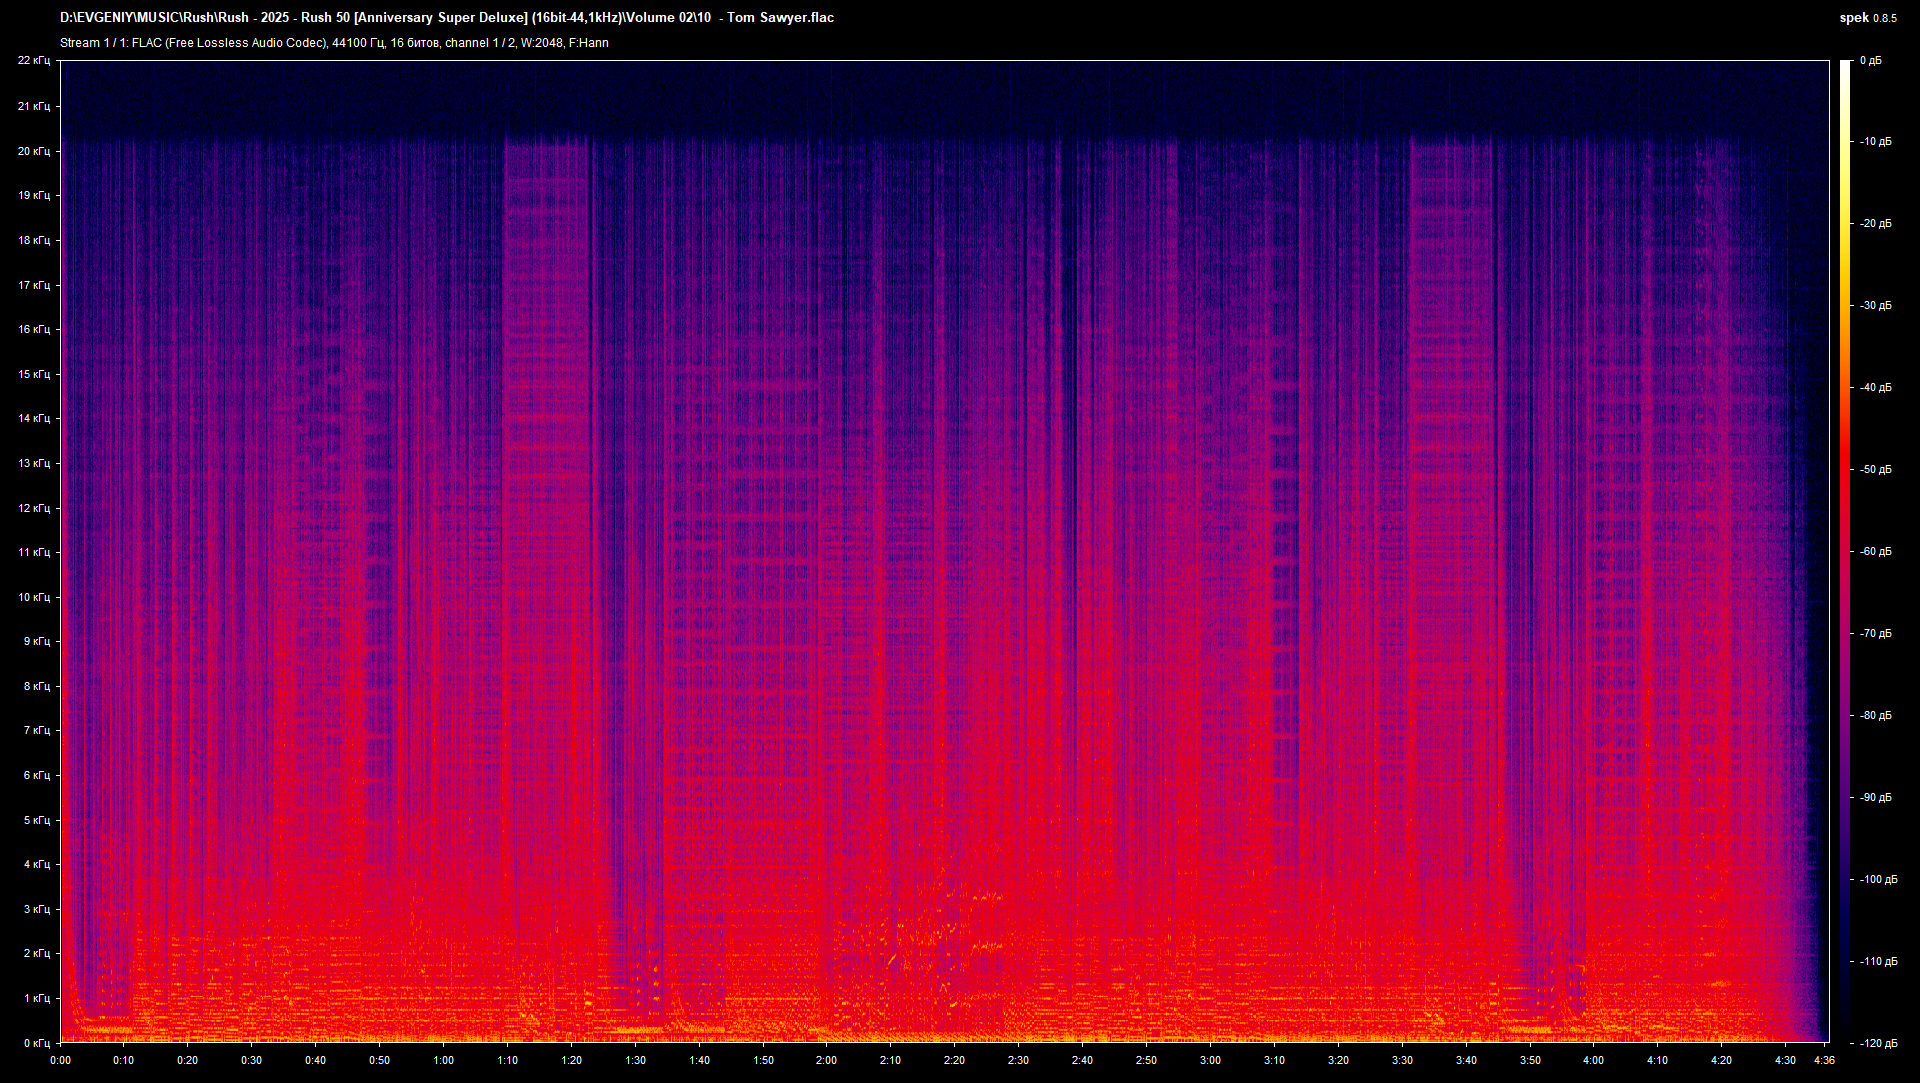Click the 0 kHz frequency axis label
1920x1083 pixels.
36,1043
